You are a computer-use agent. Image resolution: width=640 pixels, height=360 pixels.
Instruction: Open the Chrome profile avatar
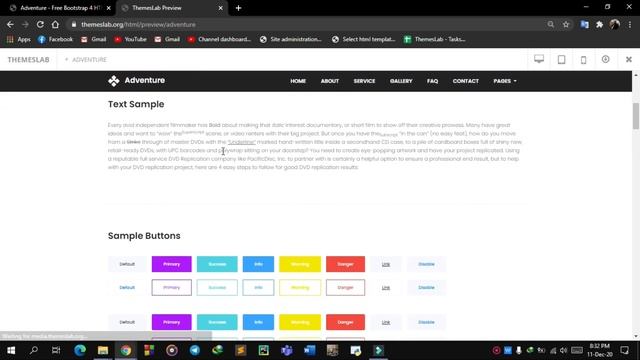[x=615, y=24]
